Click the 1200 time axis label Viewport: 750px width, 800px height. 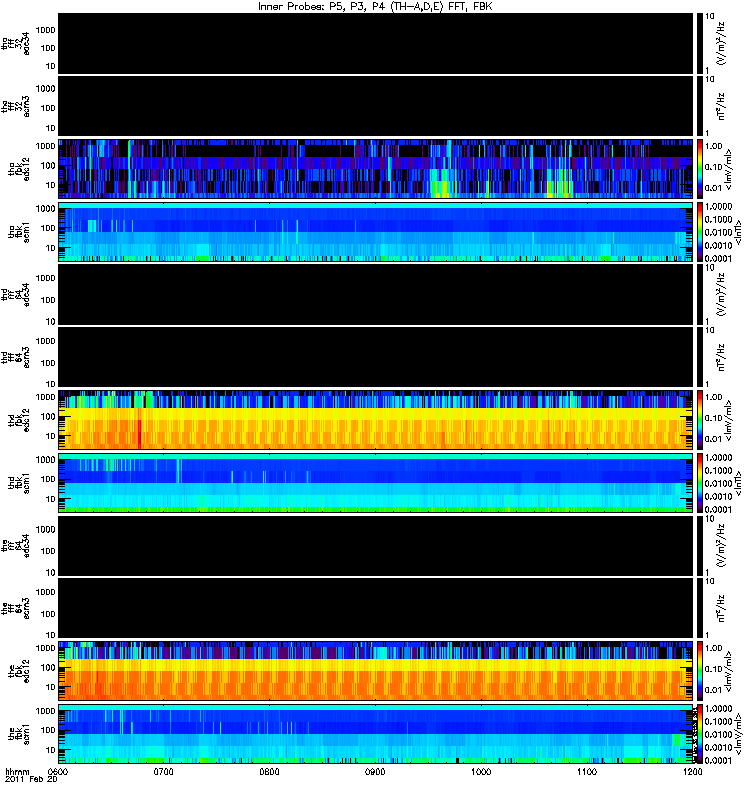coord(692,771)
